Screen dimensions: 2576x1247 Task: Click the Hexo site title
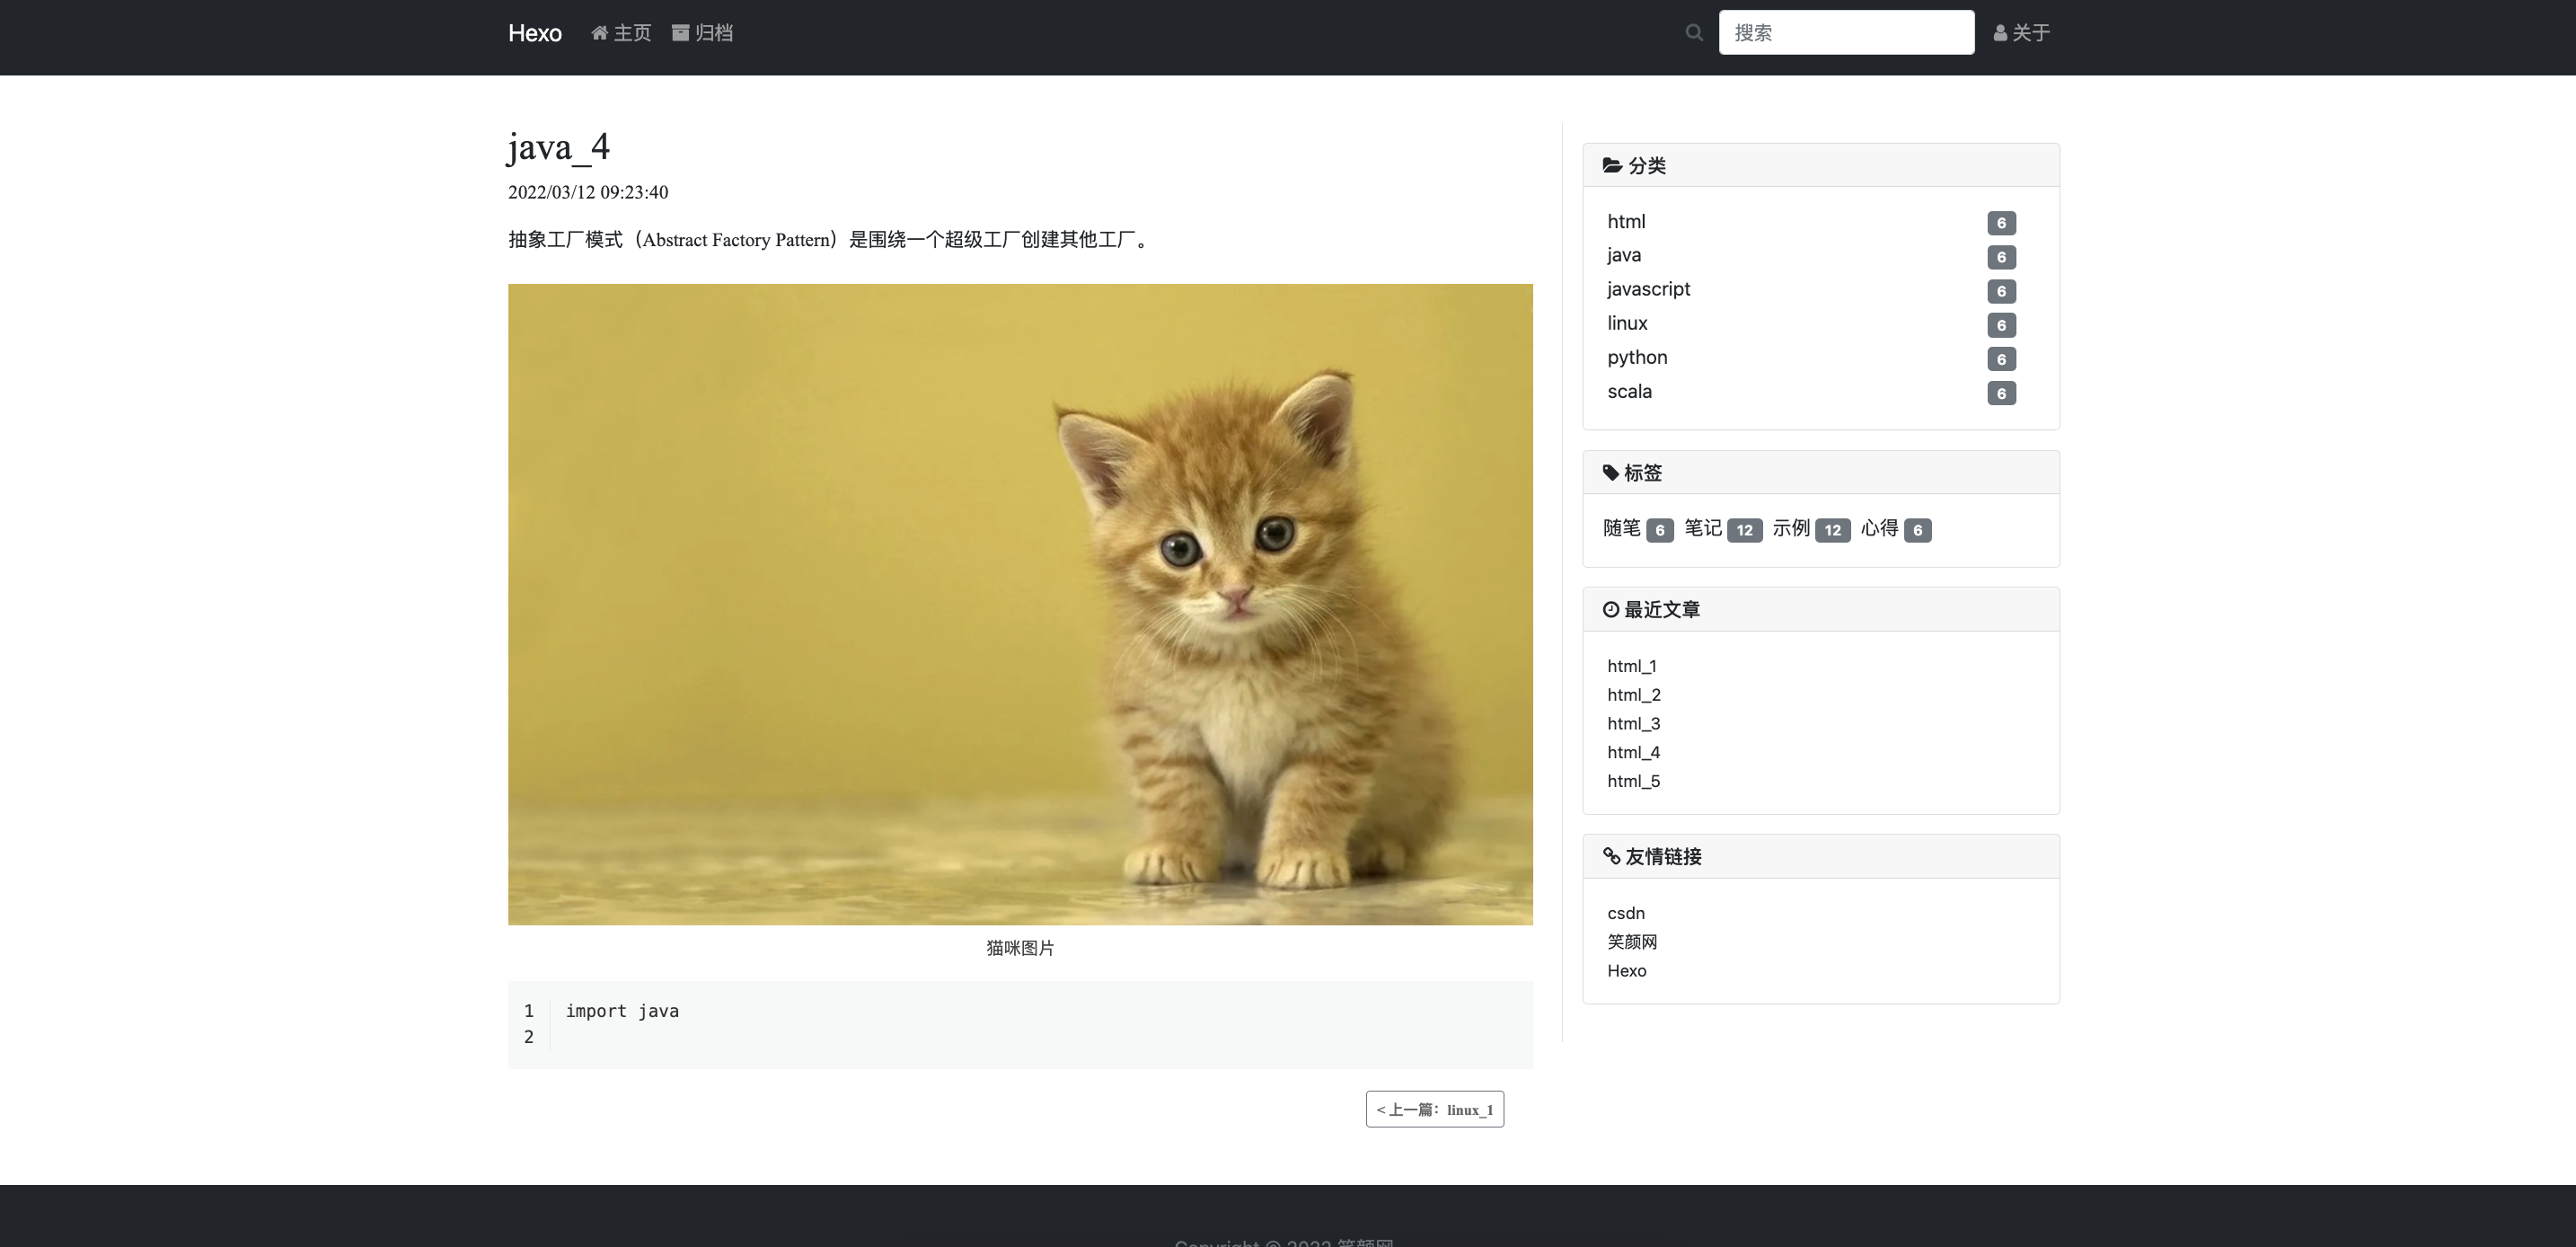(534, 32)
